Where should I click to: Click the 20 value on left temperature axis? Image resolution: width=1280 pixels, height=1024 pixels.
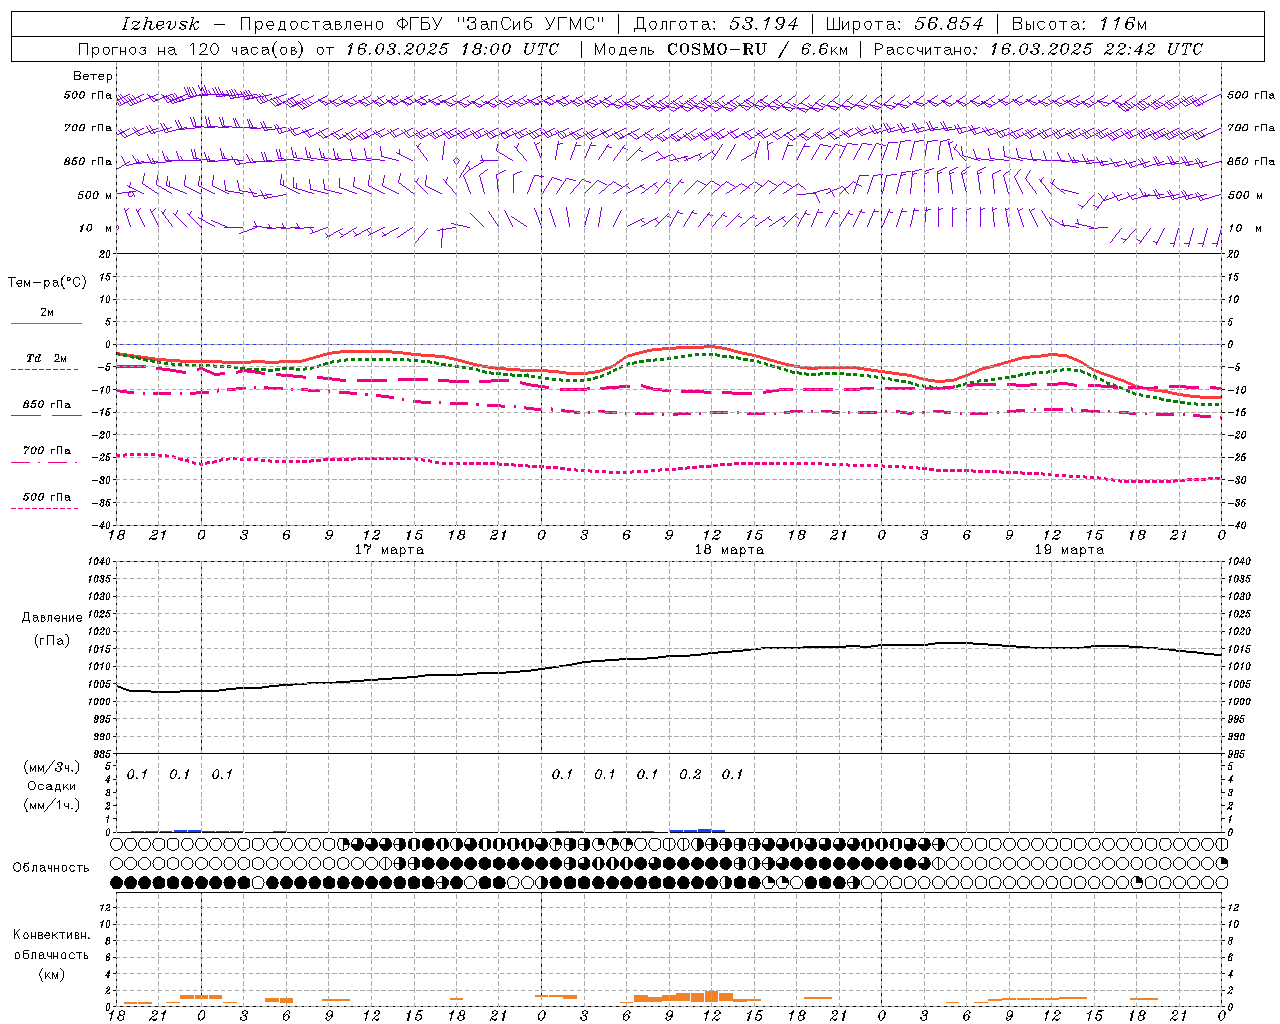[106, 254]
